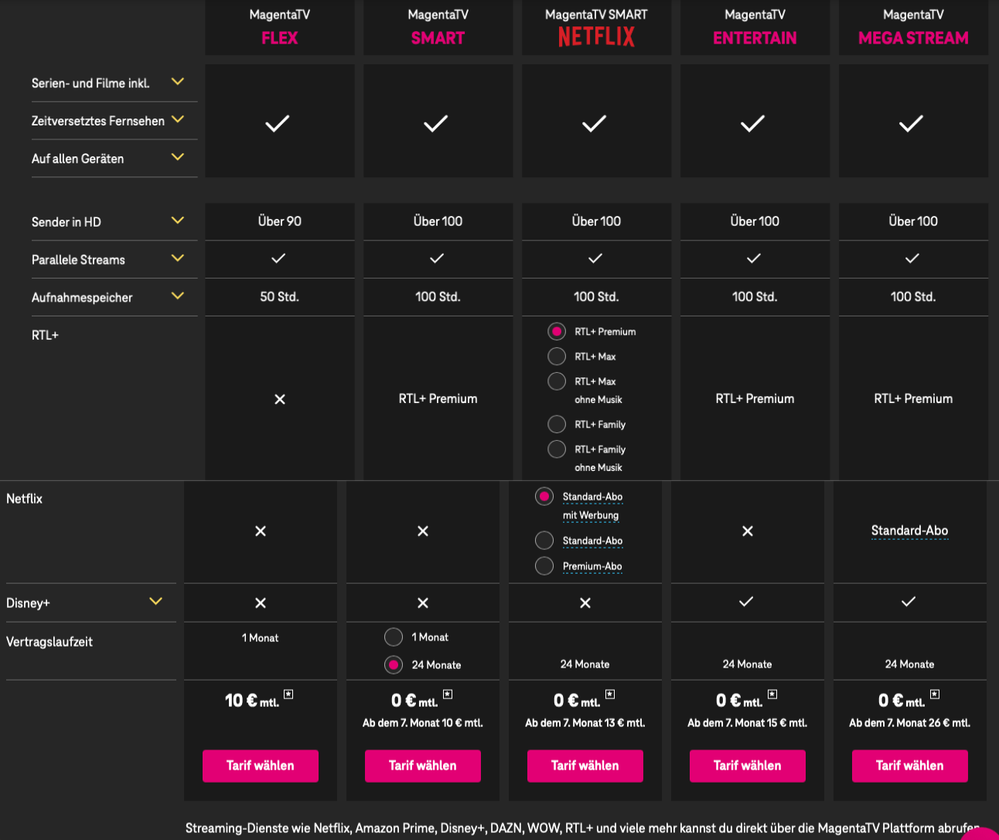Screen dimensions: 999x840
Task: Select 1 Monat contract duration for SMART
Action: (x=394, y=637)
